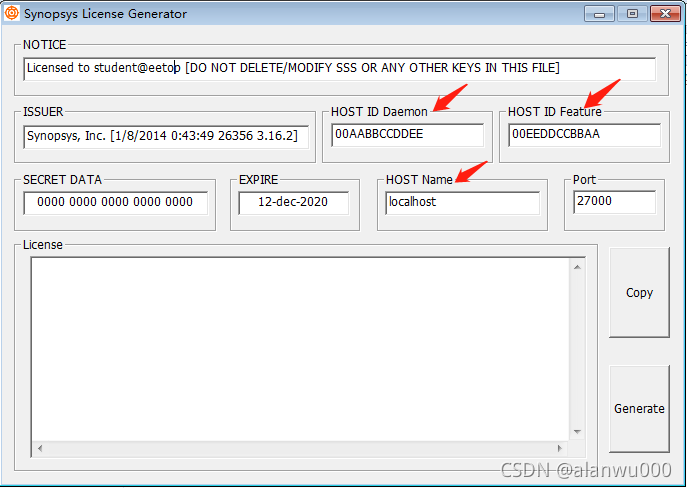This screenshot has width=687, height=488.
Task: Click the HOST Name label
Action: coord(419,180)
